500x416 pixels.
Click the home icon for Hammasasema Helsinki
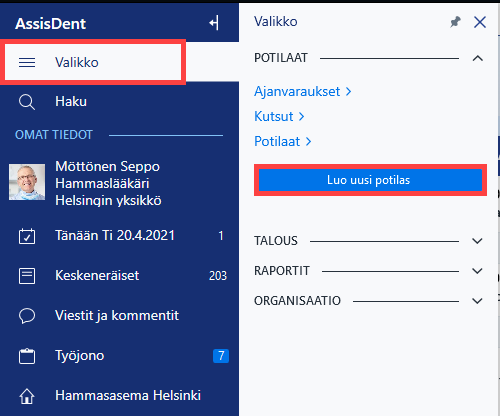[x=27, y=396]
